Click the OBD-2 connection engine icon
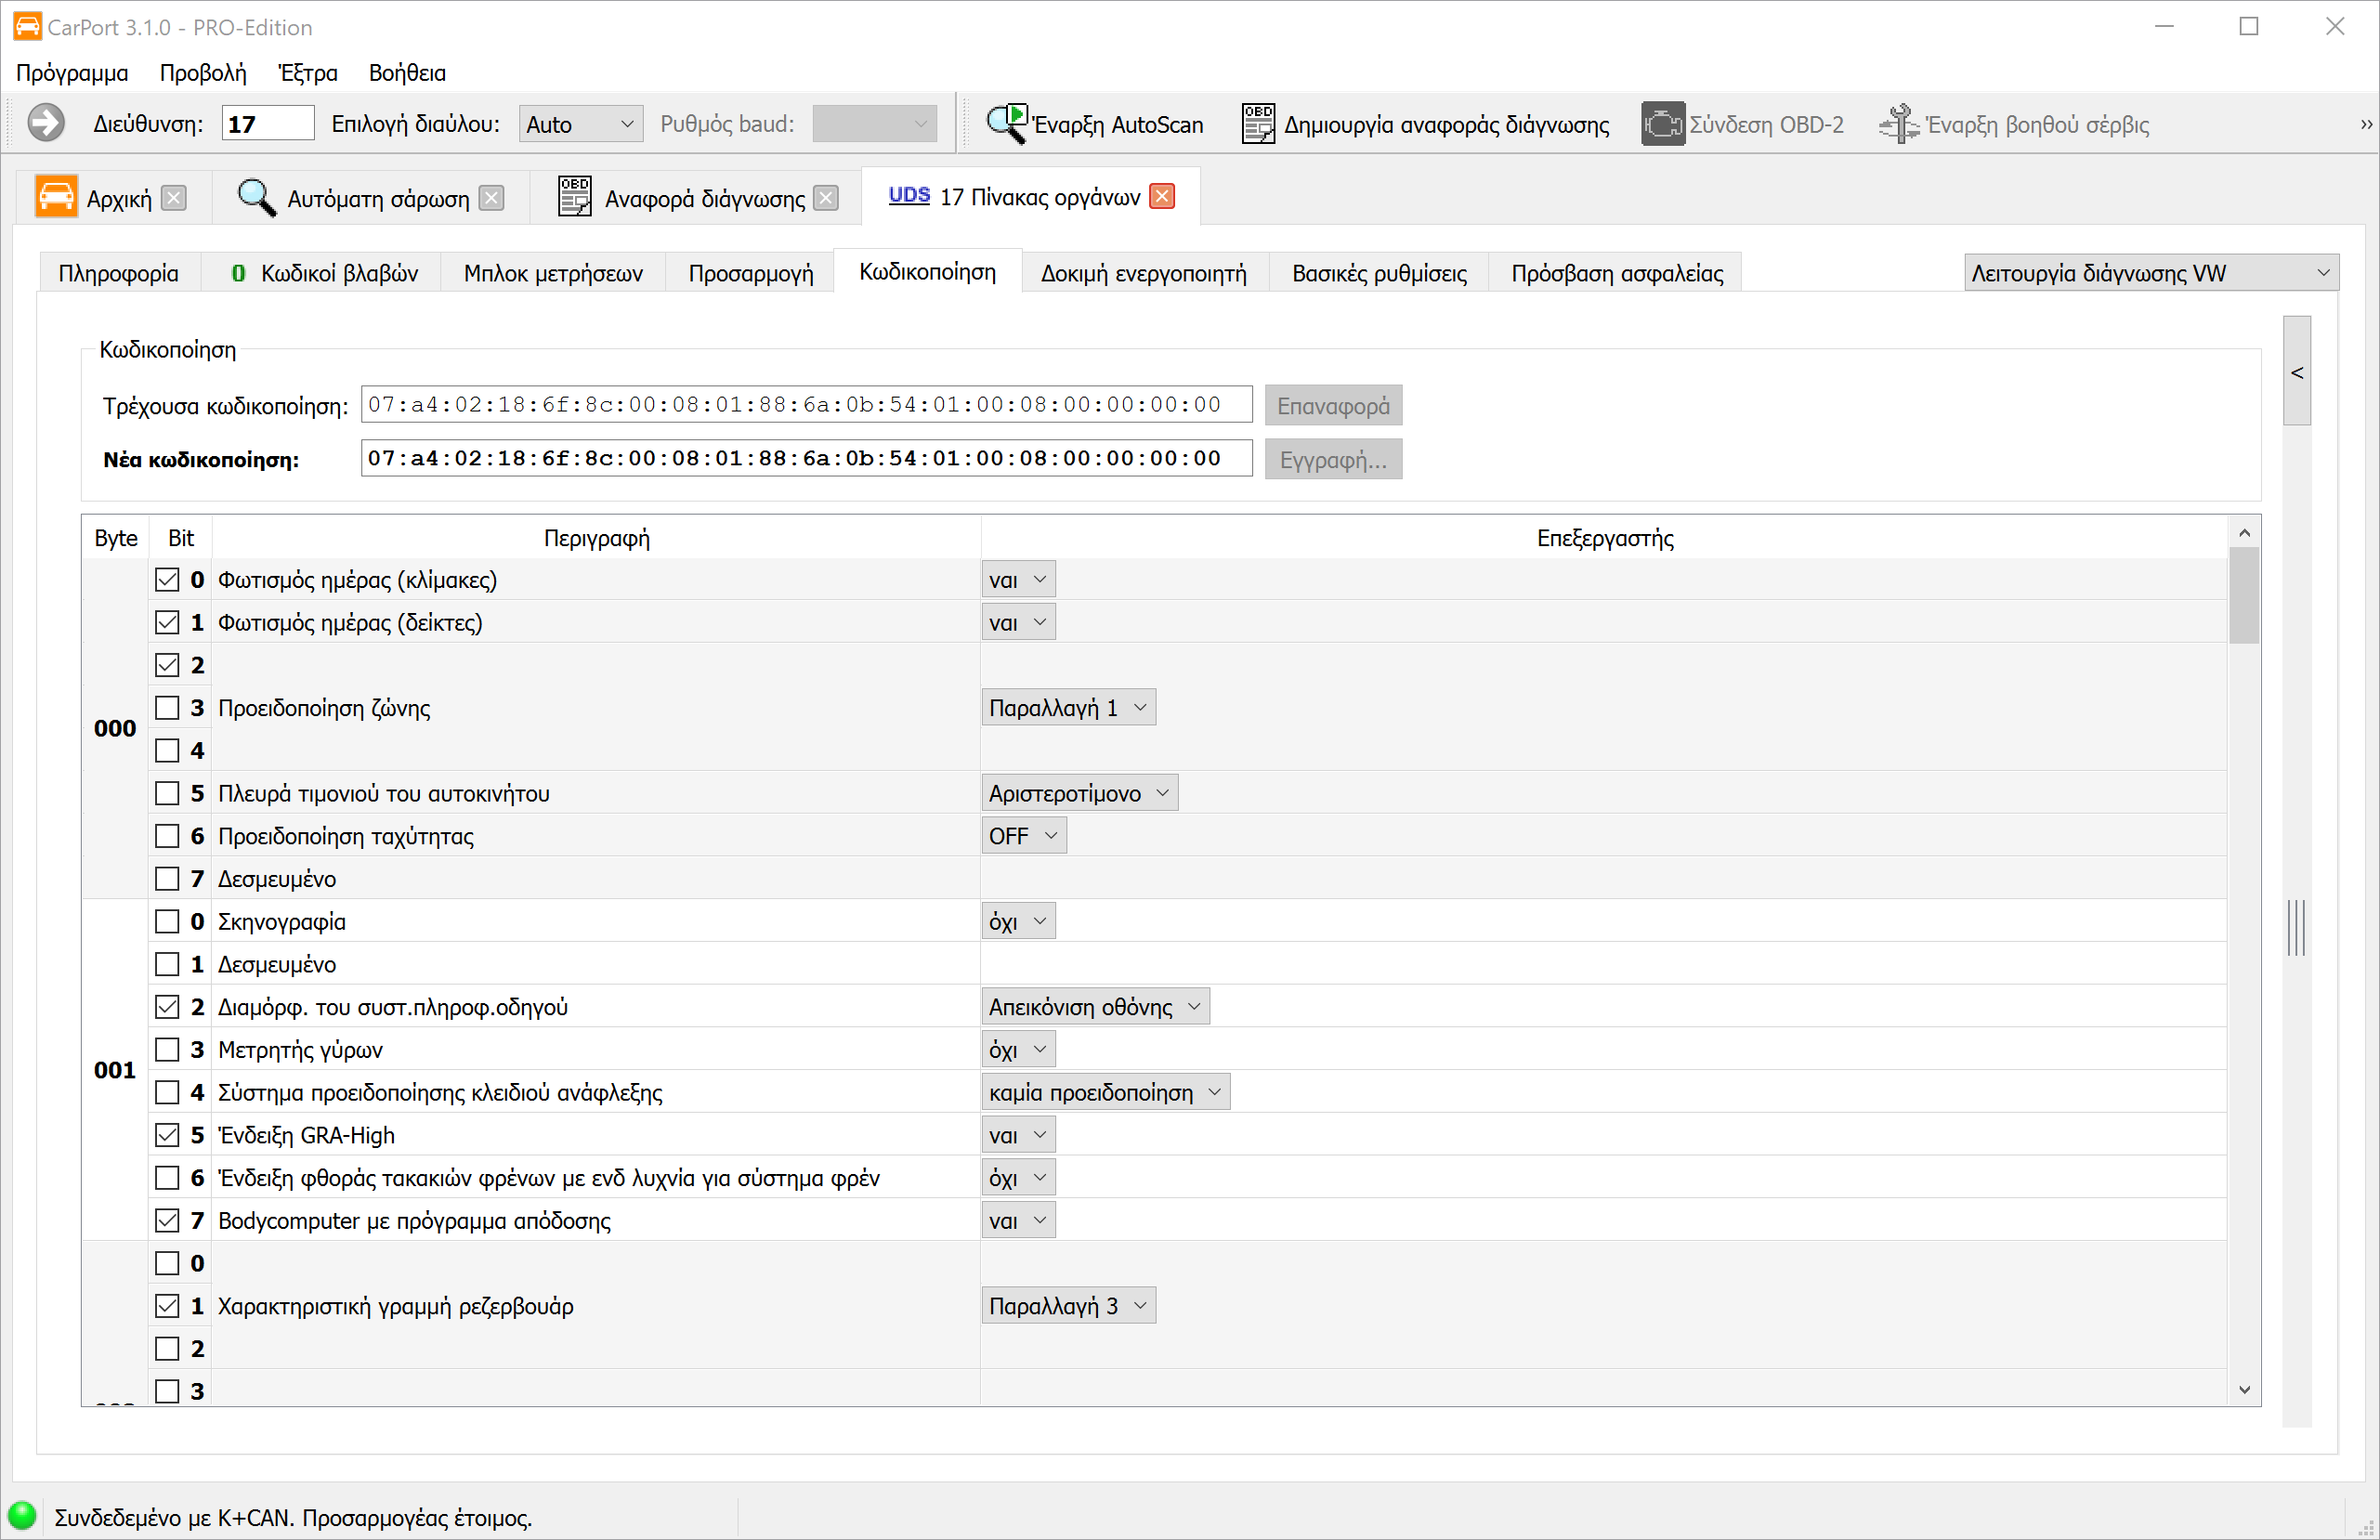 (1662, 124)
